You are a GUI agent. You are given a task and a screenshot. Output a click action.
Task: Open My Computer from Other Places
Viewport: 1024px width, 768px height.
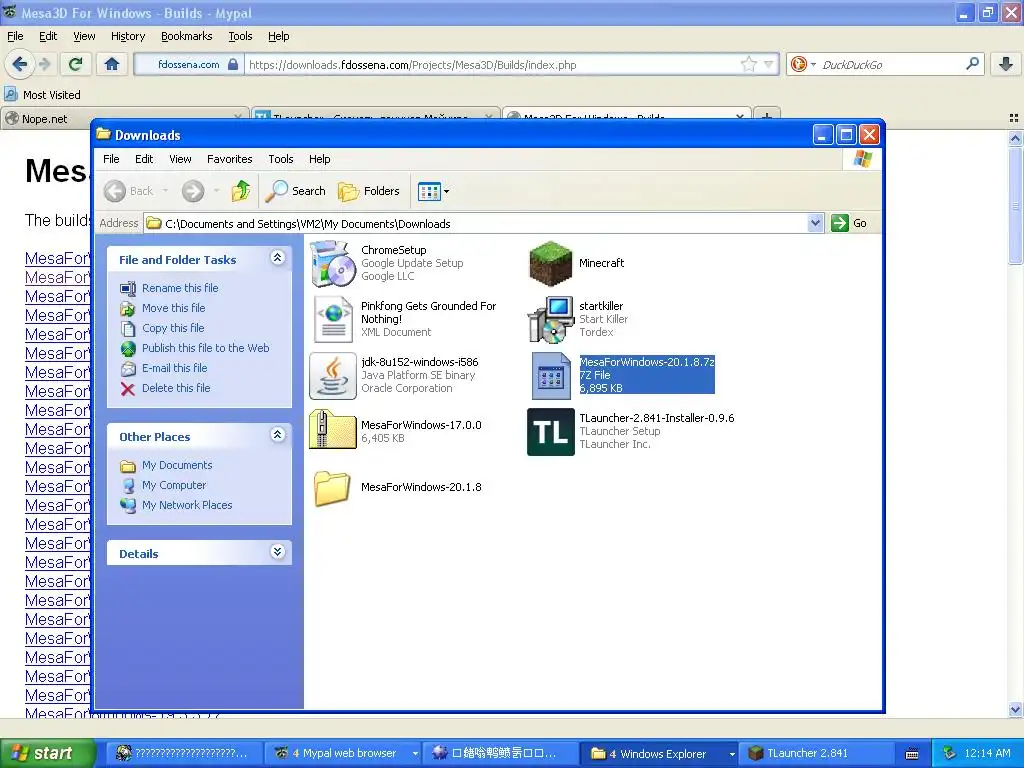tap(174, 485)
